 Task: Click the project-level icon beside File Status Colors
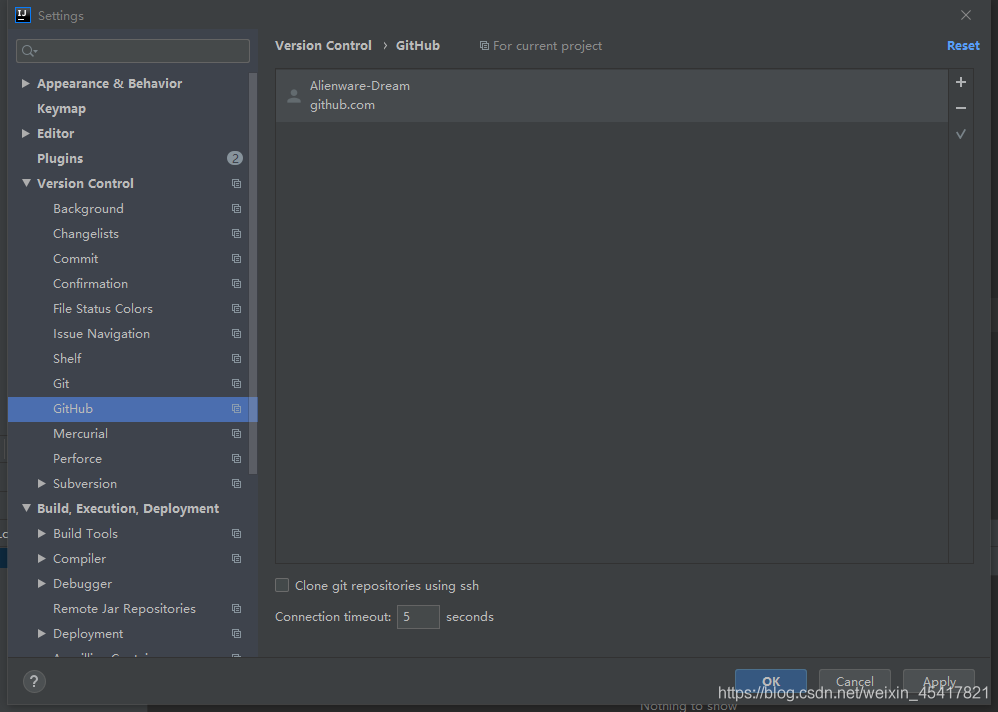pos(236,309)
